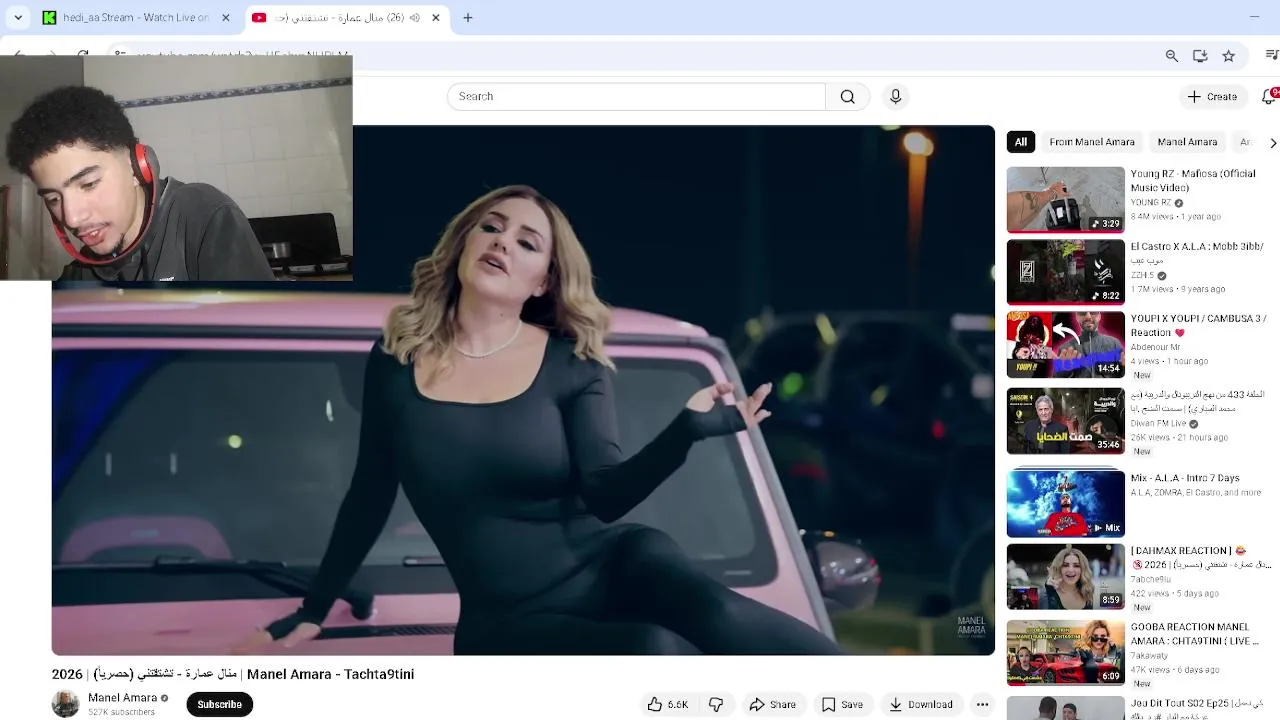The height and width of the screenshot is (720, 1280).
Task: Click the 7abche9lu channel name
Action: tap(1150, 579)
